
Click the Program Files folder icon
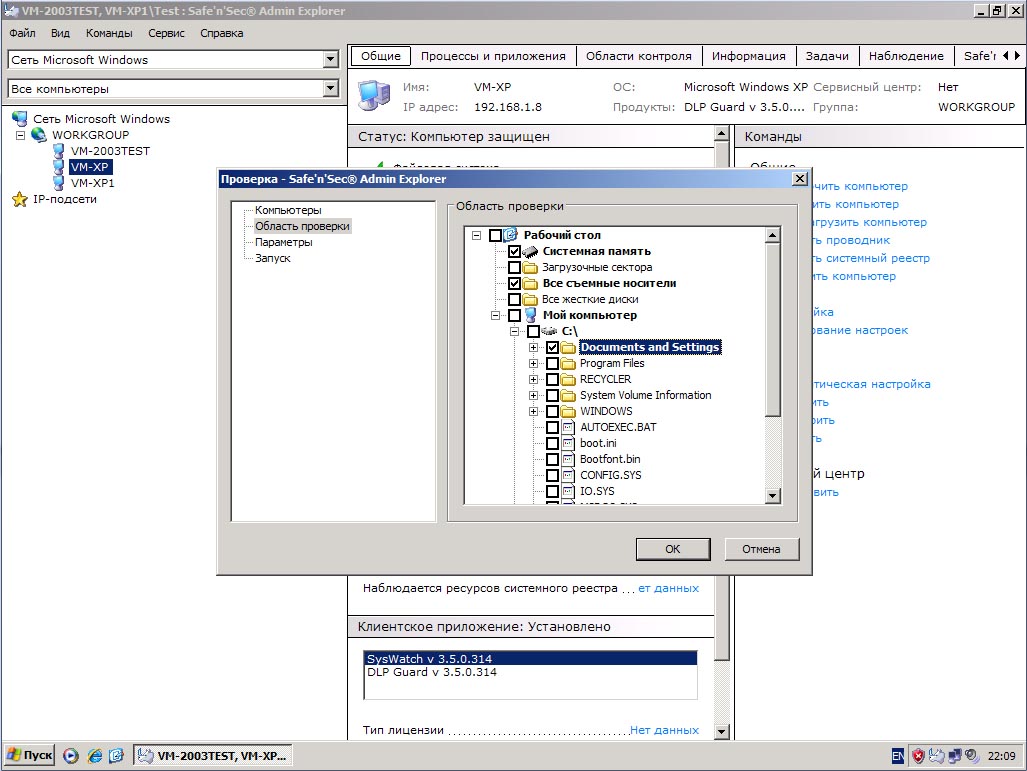point(569,363)
